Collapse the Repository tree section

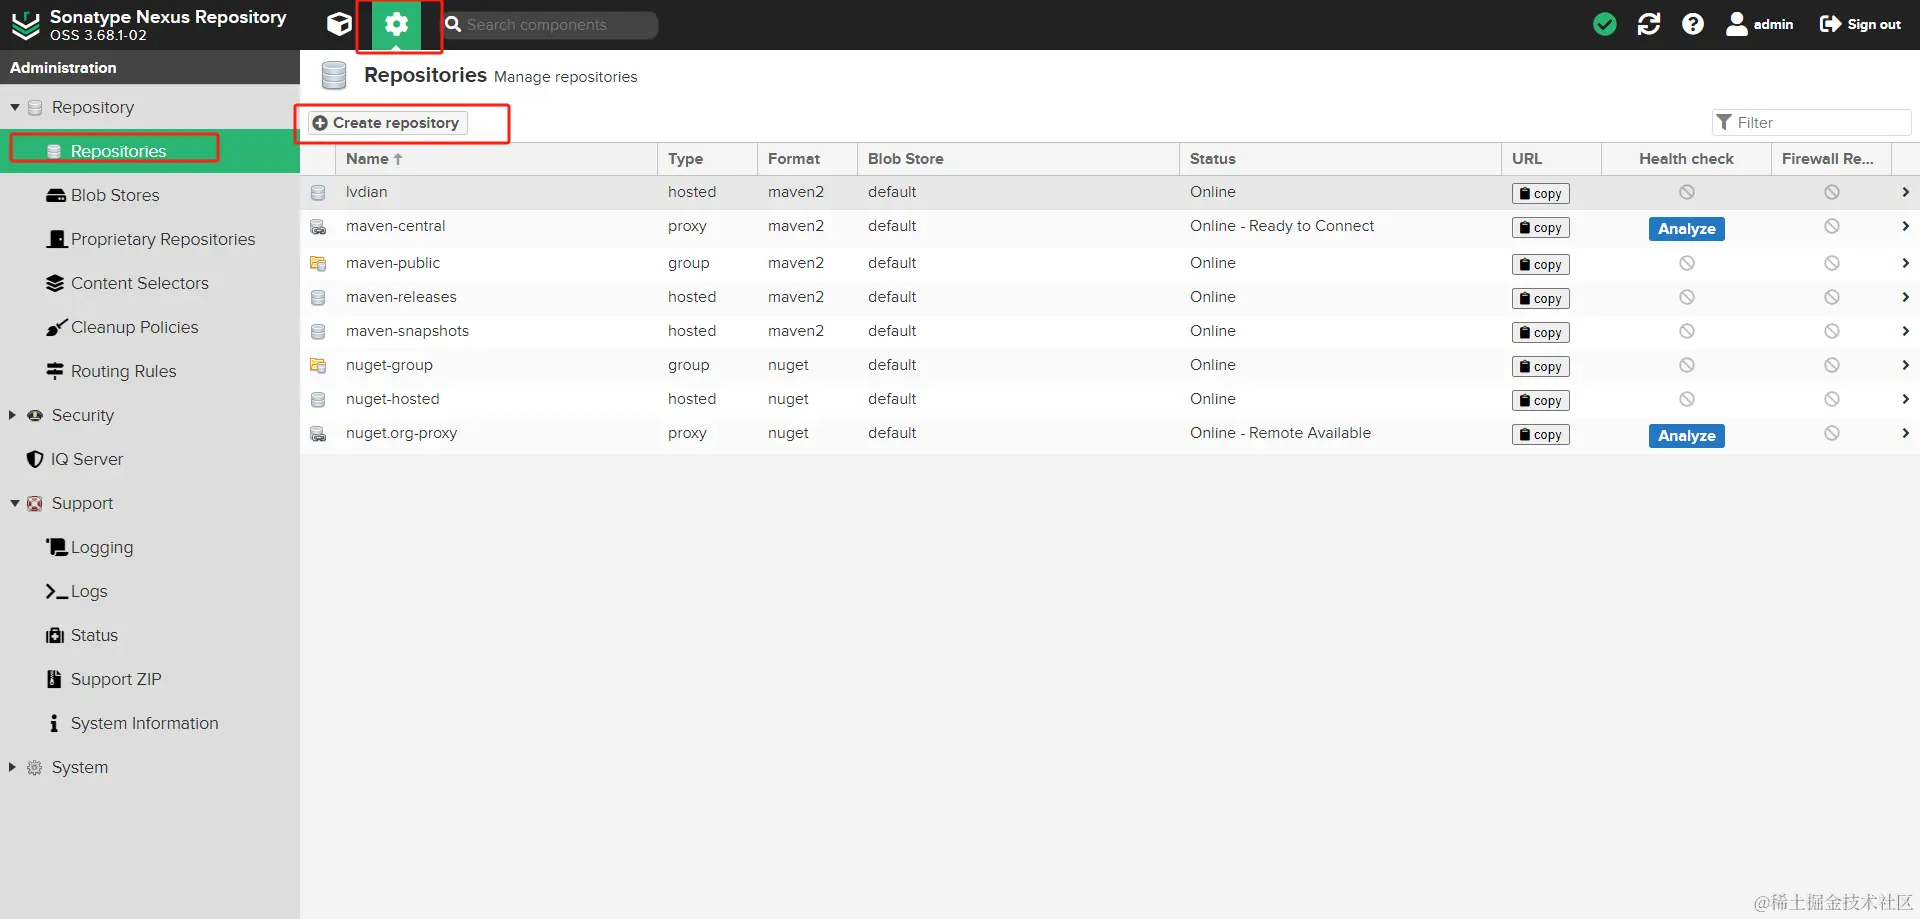15,107
